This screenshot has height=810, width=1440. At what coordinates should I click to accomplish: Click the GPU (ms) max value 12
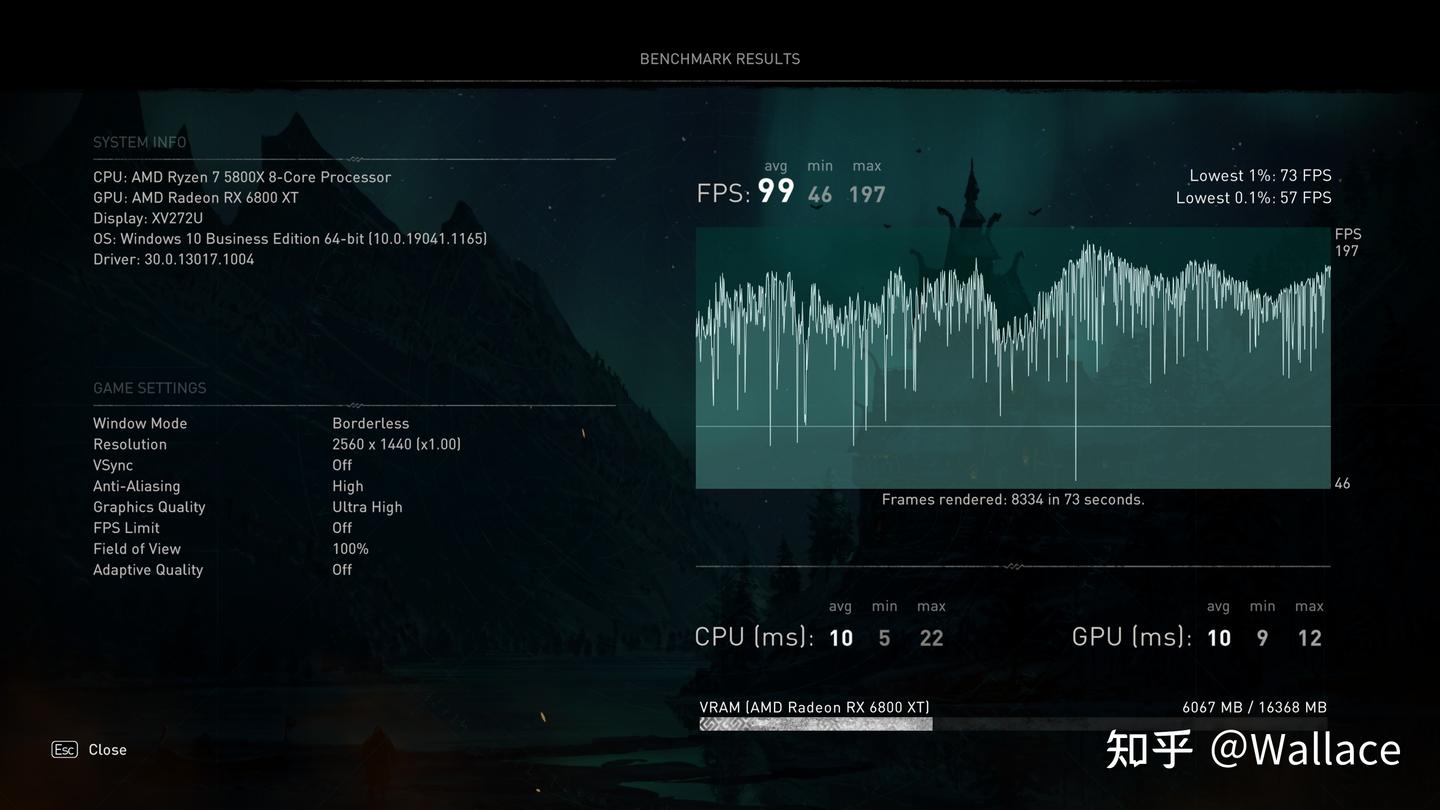tap(1310, 637)
